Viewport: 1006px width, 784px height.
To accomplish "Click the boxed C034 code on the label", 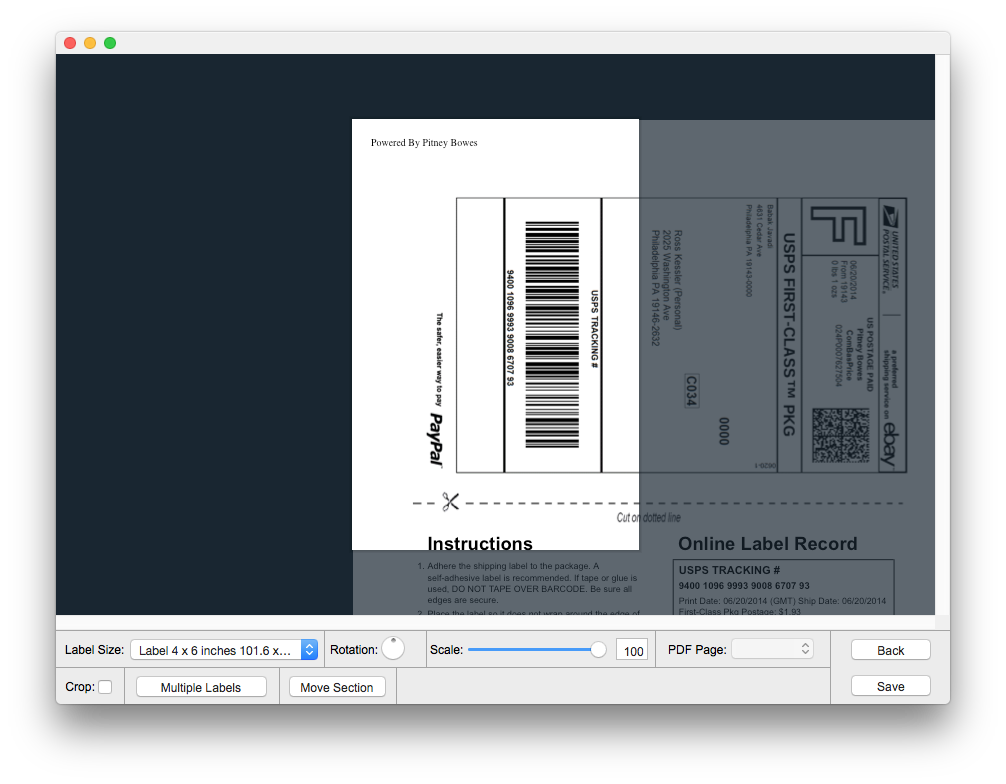I will [x=690, y=391].
